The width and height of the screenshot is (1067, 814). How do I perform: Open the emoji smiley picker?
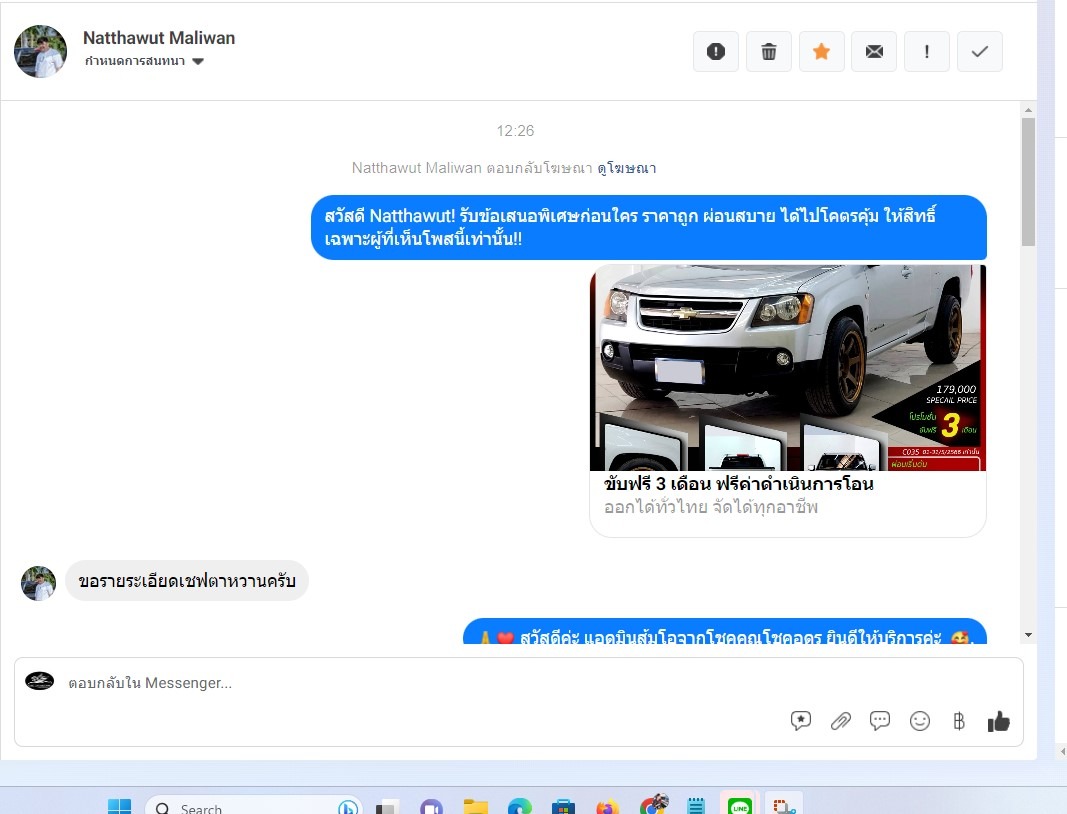920,721
